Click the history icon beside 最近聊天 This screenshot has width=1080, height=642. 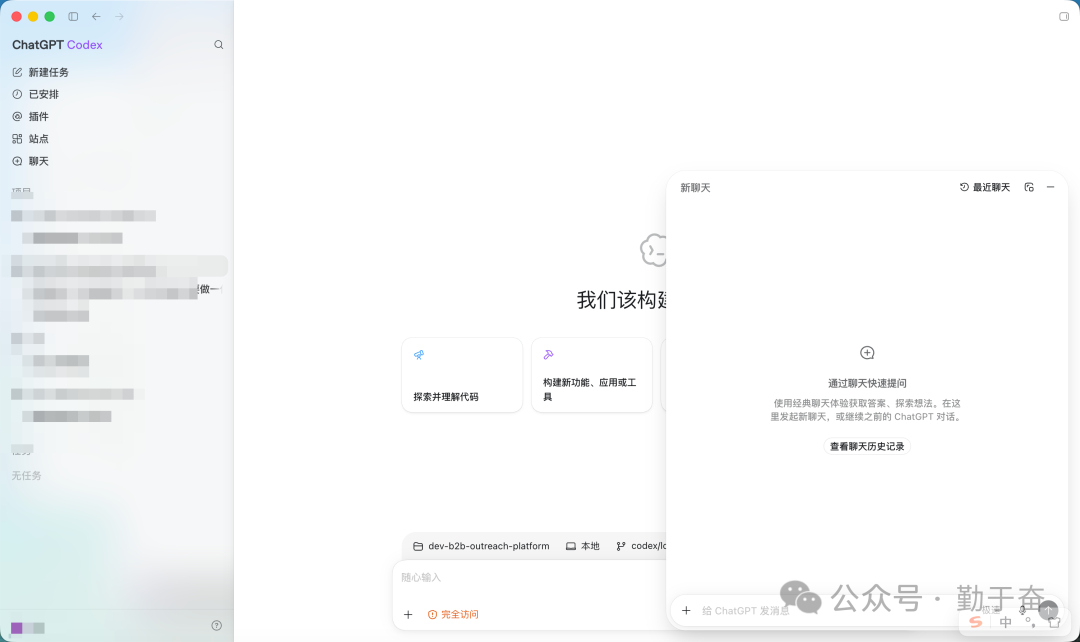(964, 187)
